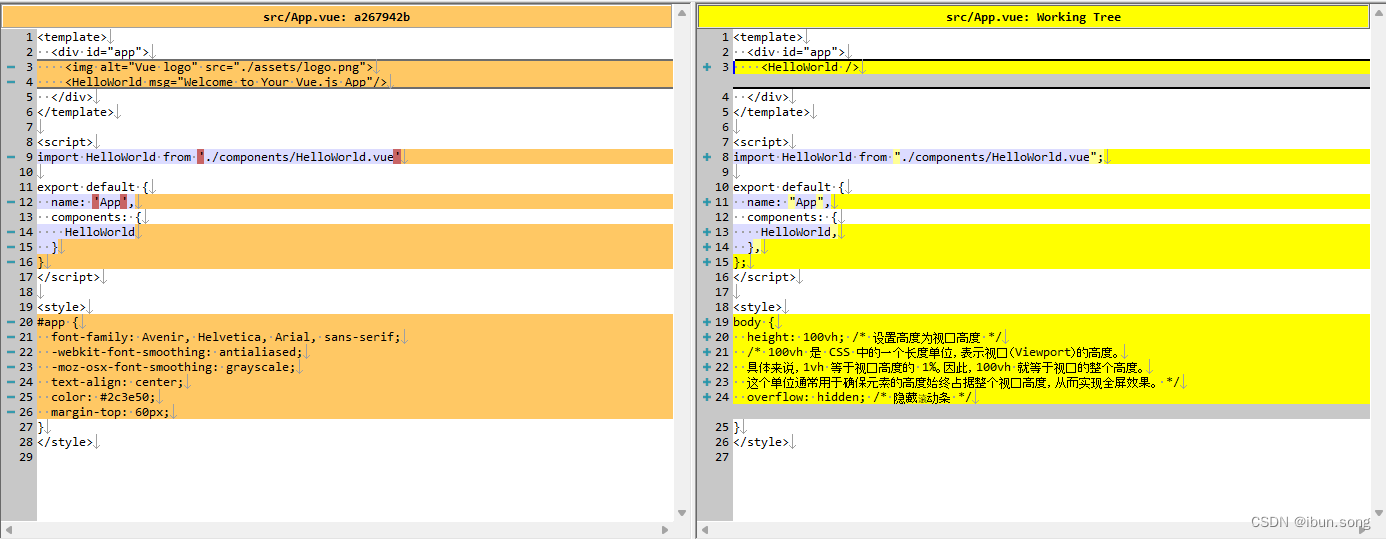The width and height of the screenshot is (1386, 539).
Task: Click 'font-family: Avenir, Helvetica' line
Action: click(x=355, y=337)
